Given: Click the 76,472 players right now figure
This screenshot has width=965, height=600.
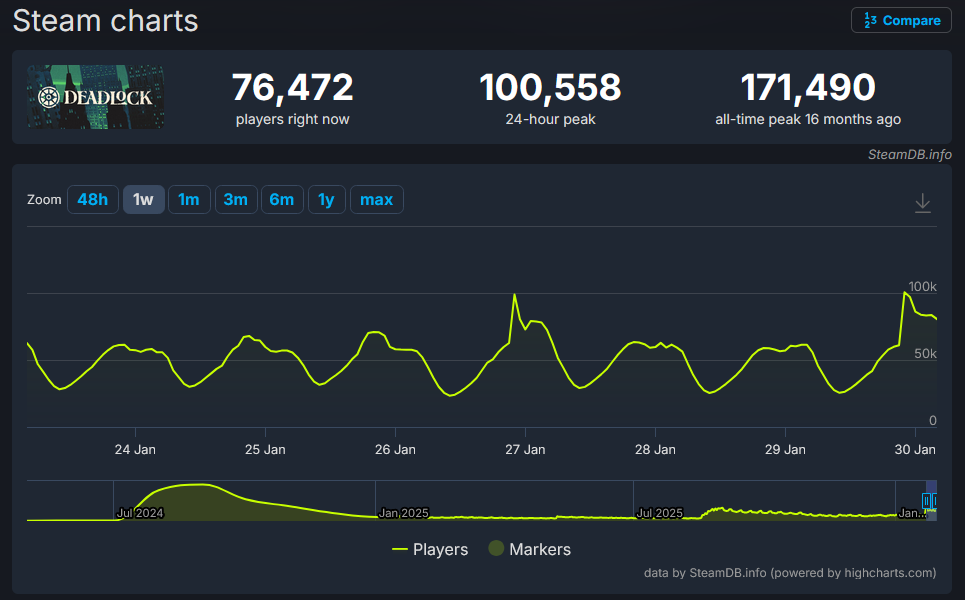Looking at the screenshot, I should 292,87.
